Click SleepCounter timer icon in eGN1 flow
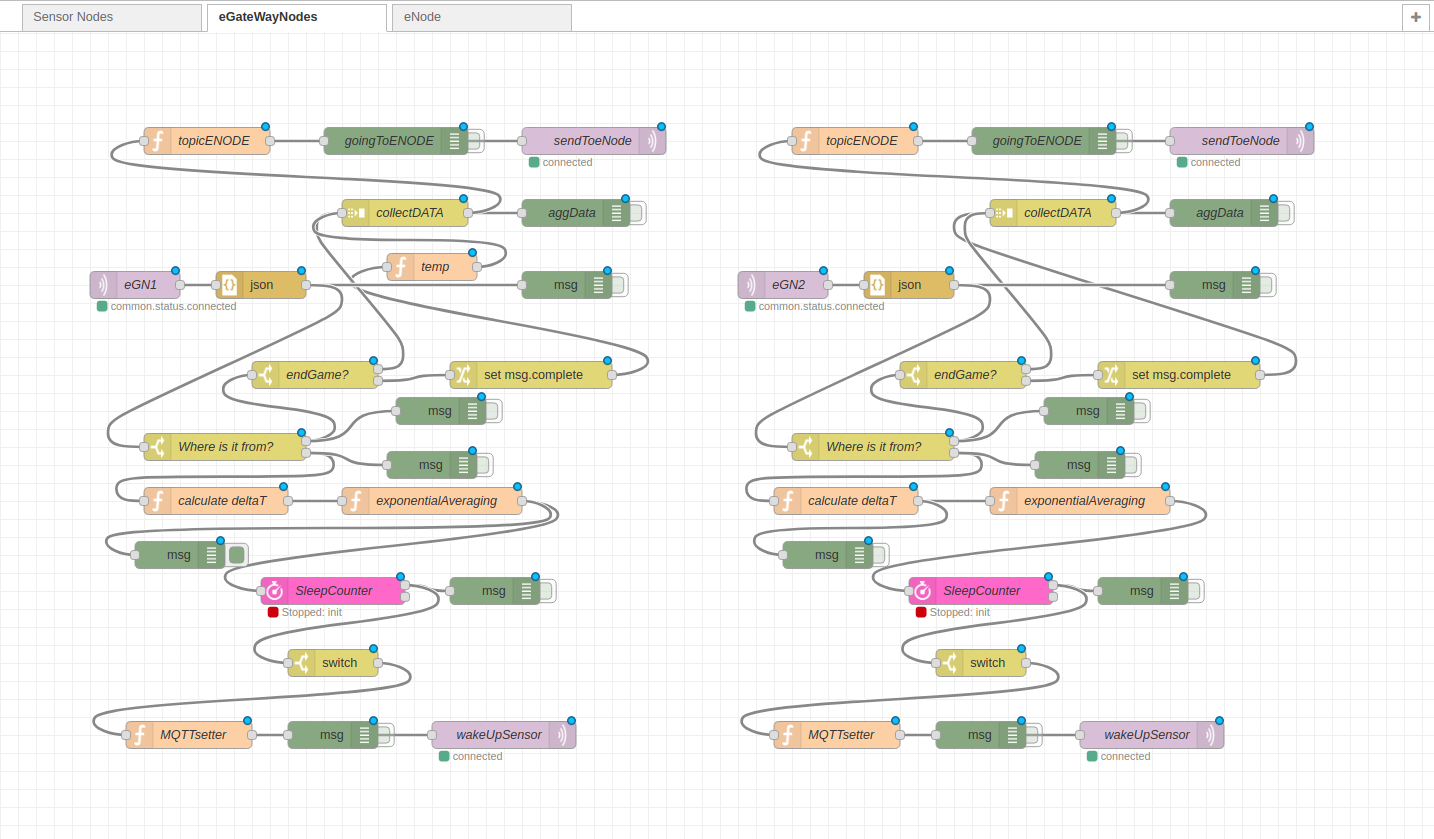Image resolution: width=1434 pixels, height=839 pixels. pyautogui.click(x=274, y=591)
